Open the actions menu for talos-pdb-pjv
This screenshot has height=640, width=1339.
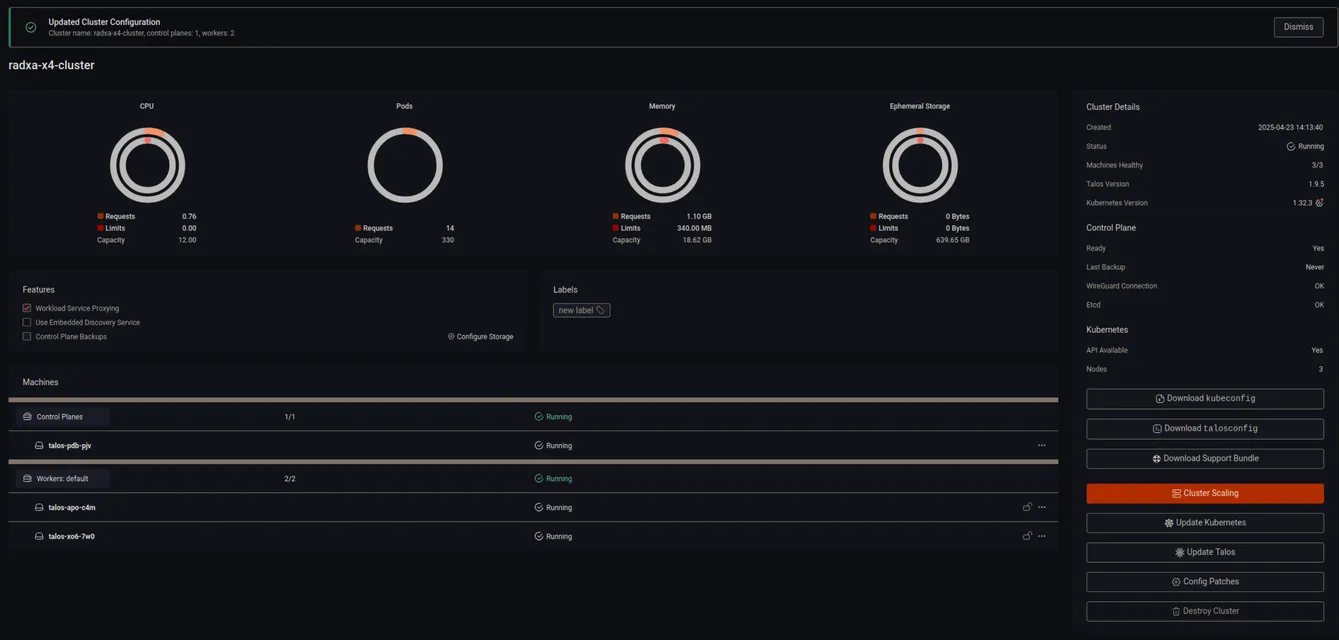pos(1041,446)
